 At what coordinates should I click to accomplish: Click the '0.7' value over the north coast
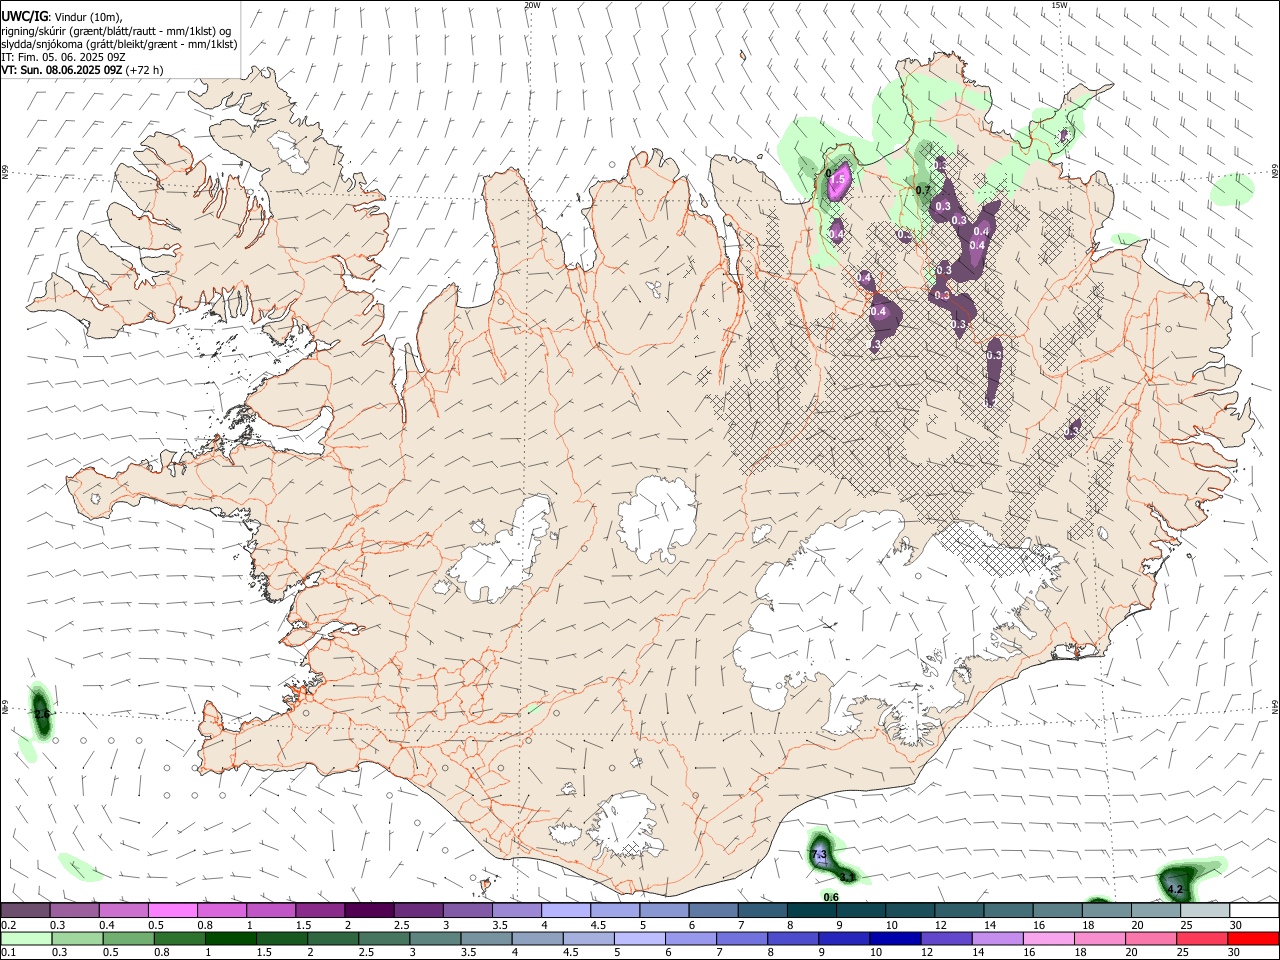[923, 190]
